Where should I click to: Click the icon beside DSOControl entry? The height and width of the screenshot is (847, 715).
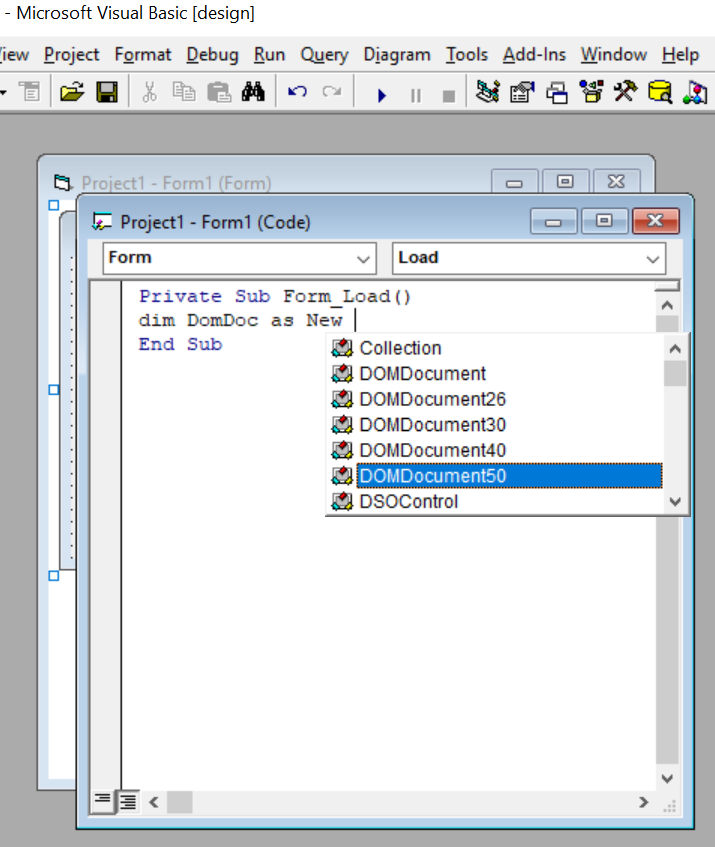coord(342,501)
